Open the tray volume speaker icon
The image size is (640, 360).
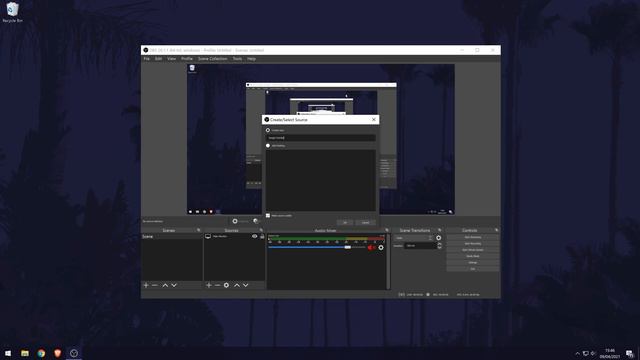tap(593, 353)
